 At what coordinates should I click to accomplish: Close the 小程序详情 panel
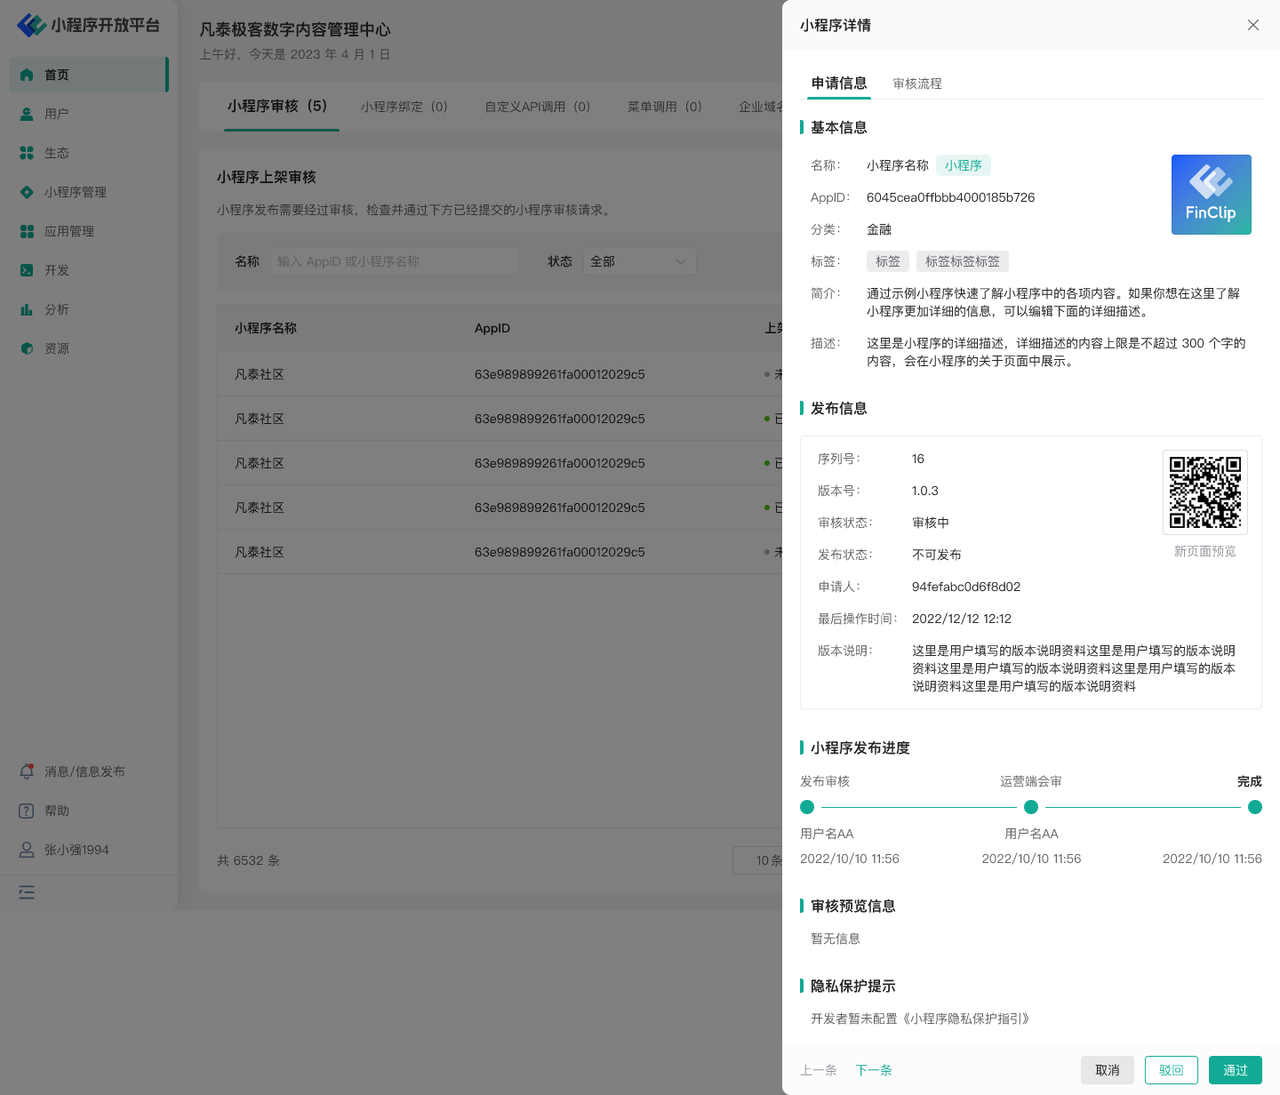[x=1253, y=25]
